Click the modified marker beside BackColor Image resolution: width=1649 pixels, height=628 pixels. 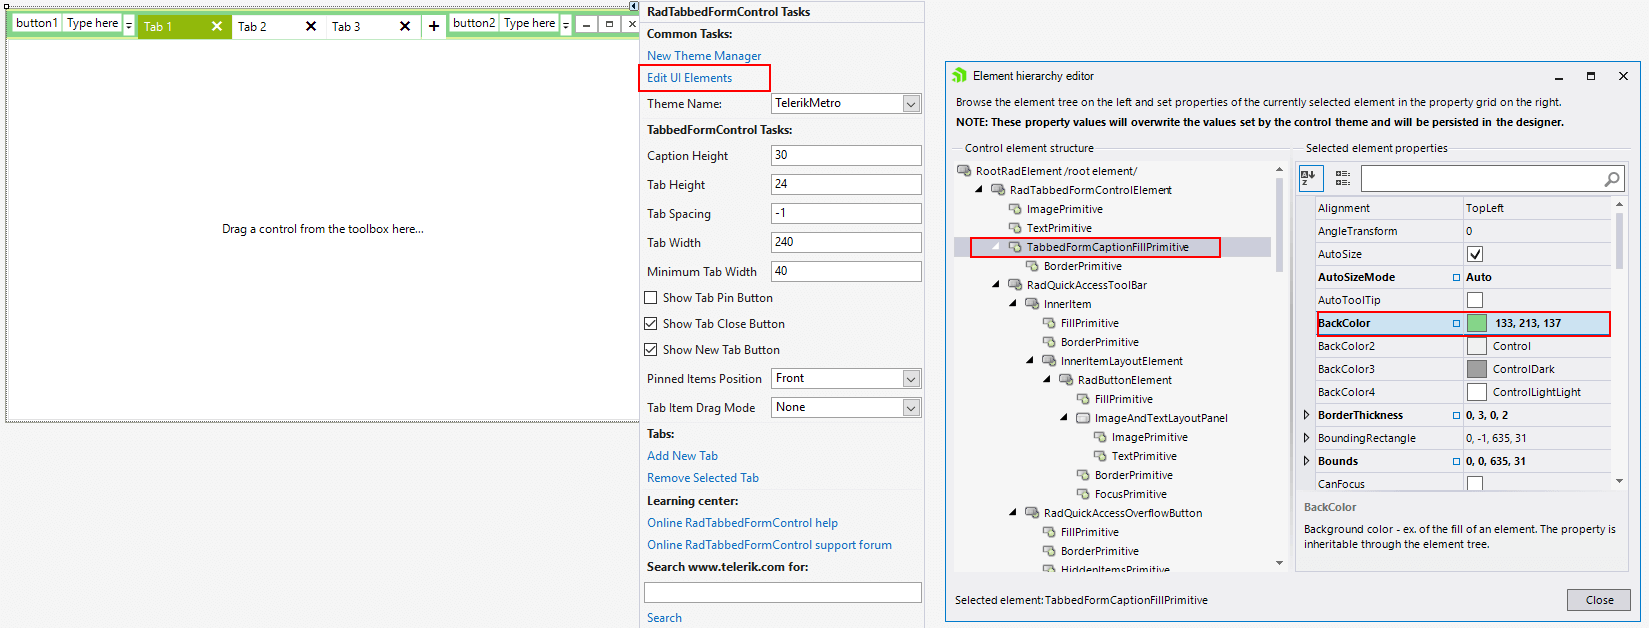tap(1456, 323)
